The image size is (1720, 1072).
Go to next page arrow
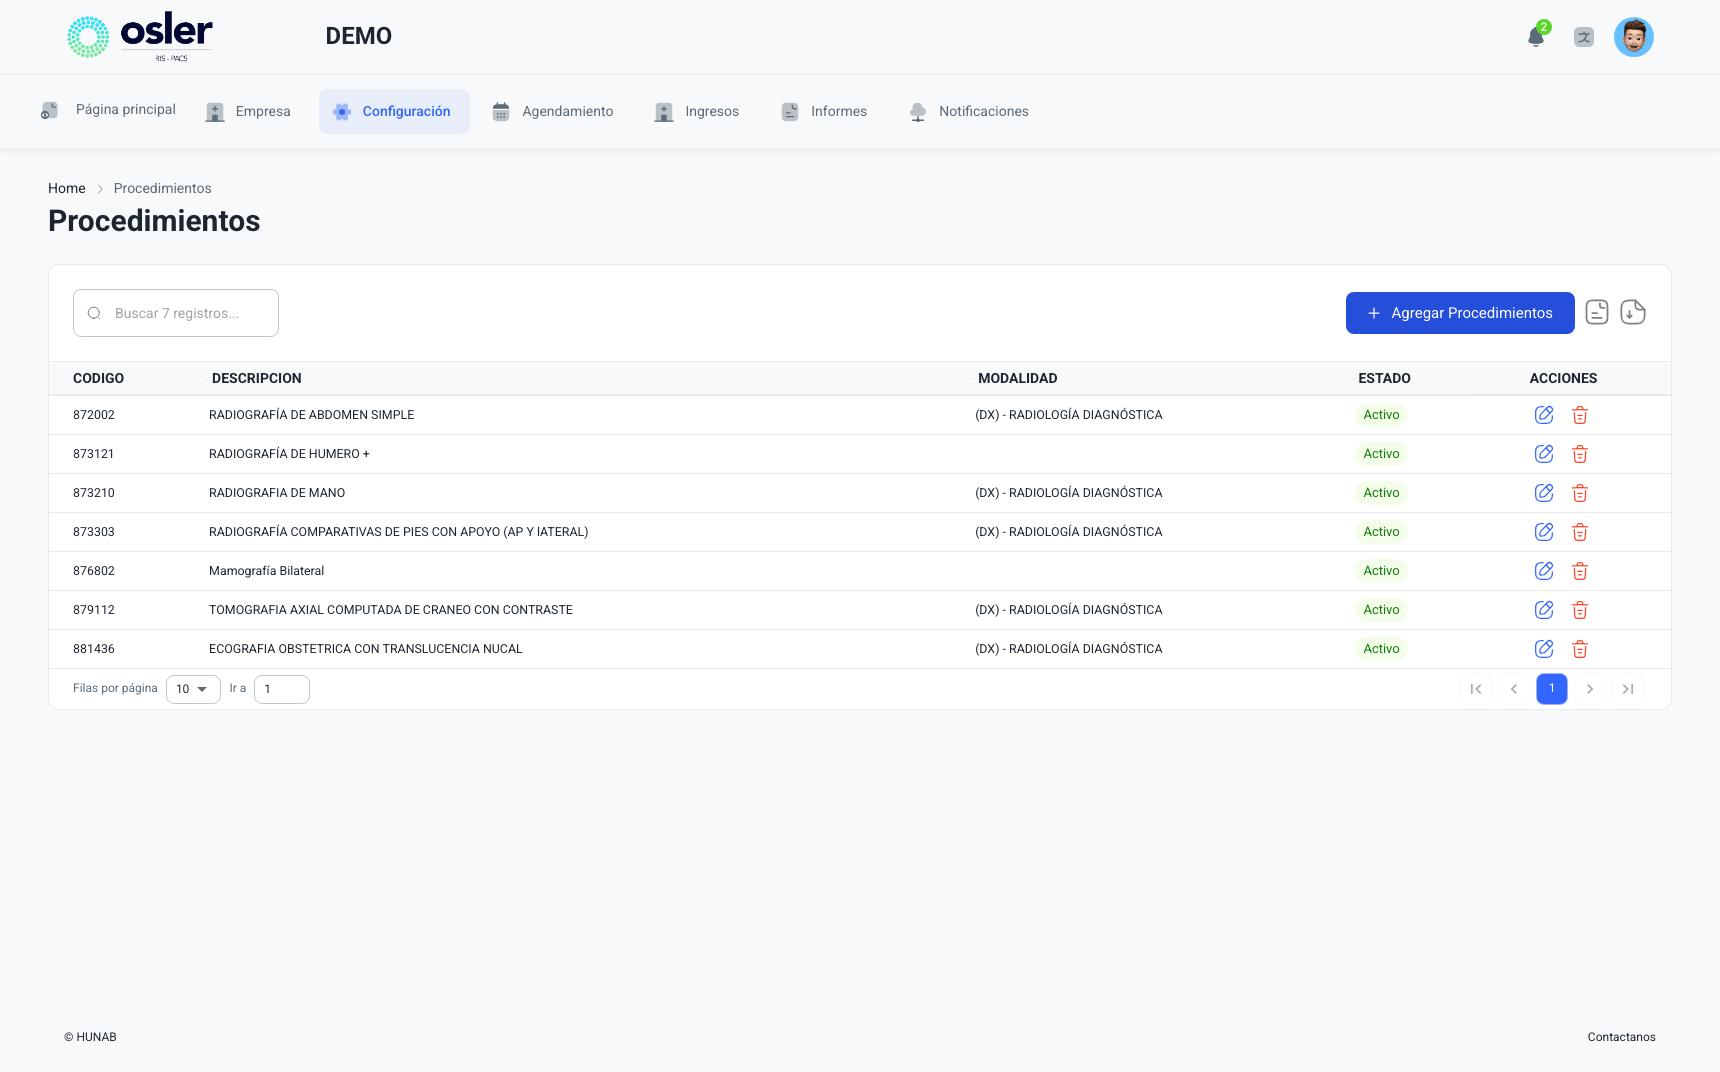pyautogui.click(x=1590, y=689)
